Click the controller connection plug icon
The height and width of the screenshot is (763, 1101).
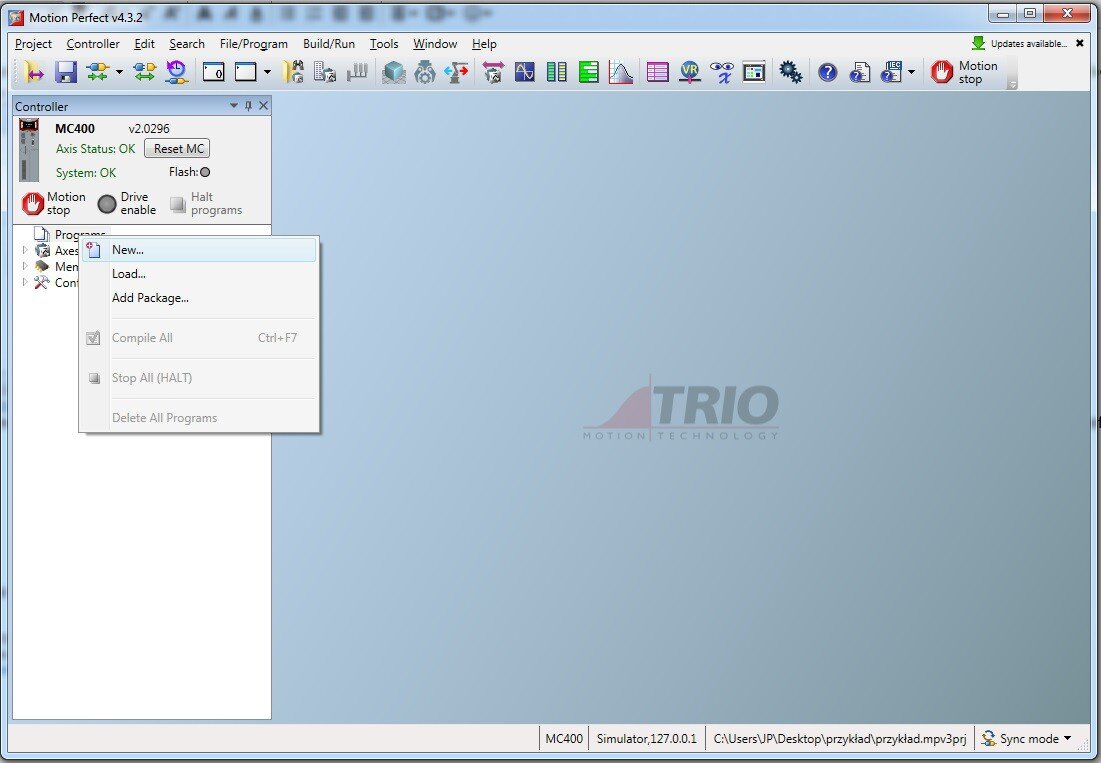coord(98,72)
